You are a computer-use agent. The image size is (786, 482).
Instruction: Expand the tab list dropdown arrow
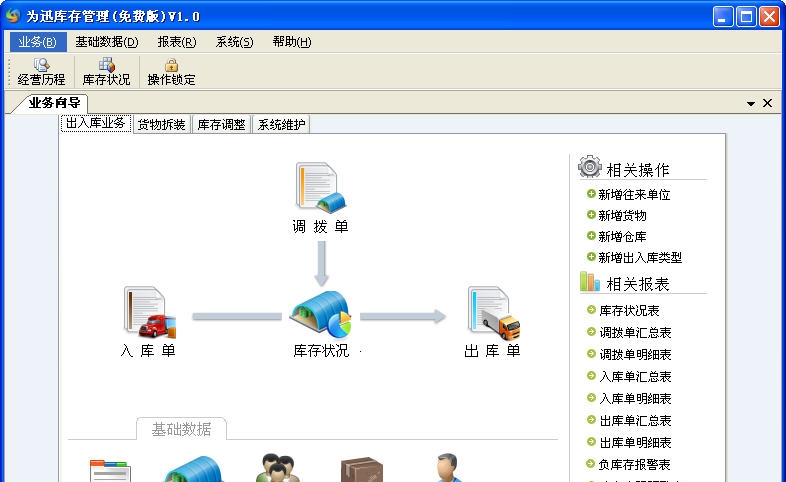click(x=751, y=103)
